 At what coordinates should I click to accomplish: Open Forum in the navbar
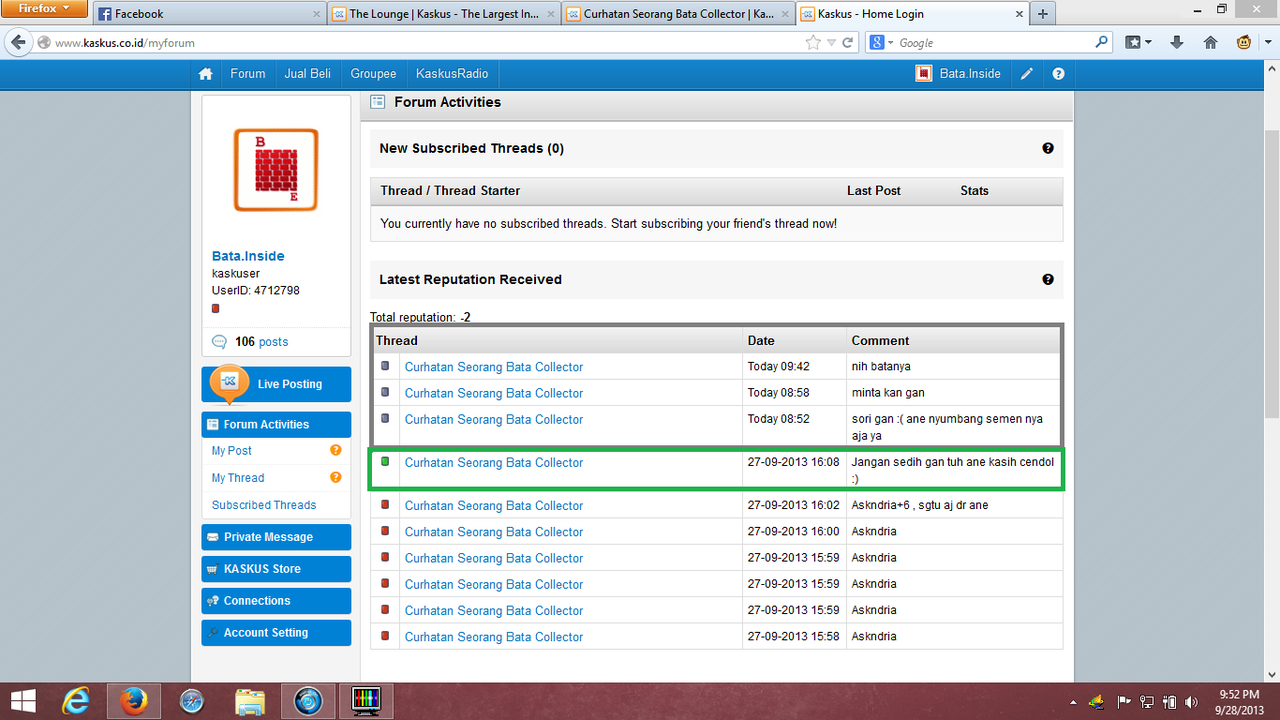pos(248,74)
